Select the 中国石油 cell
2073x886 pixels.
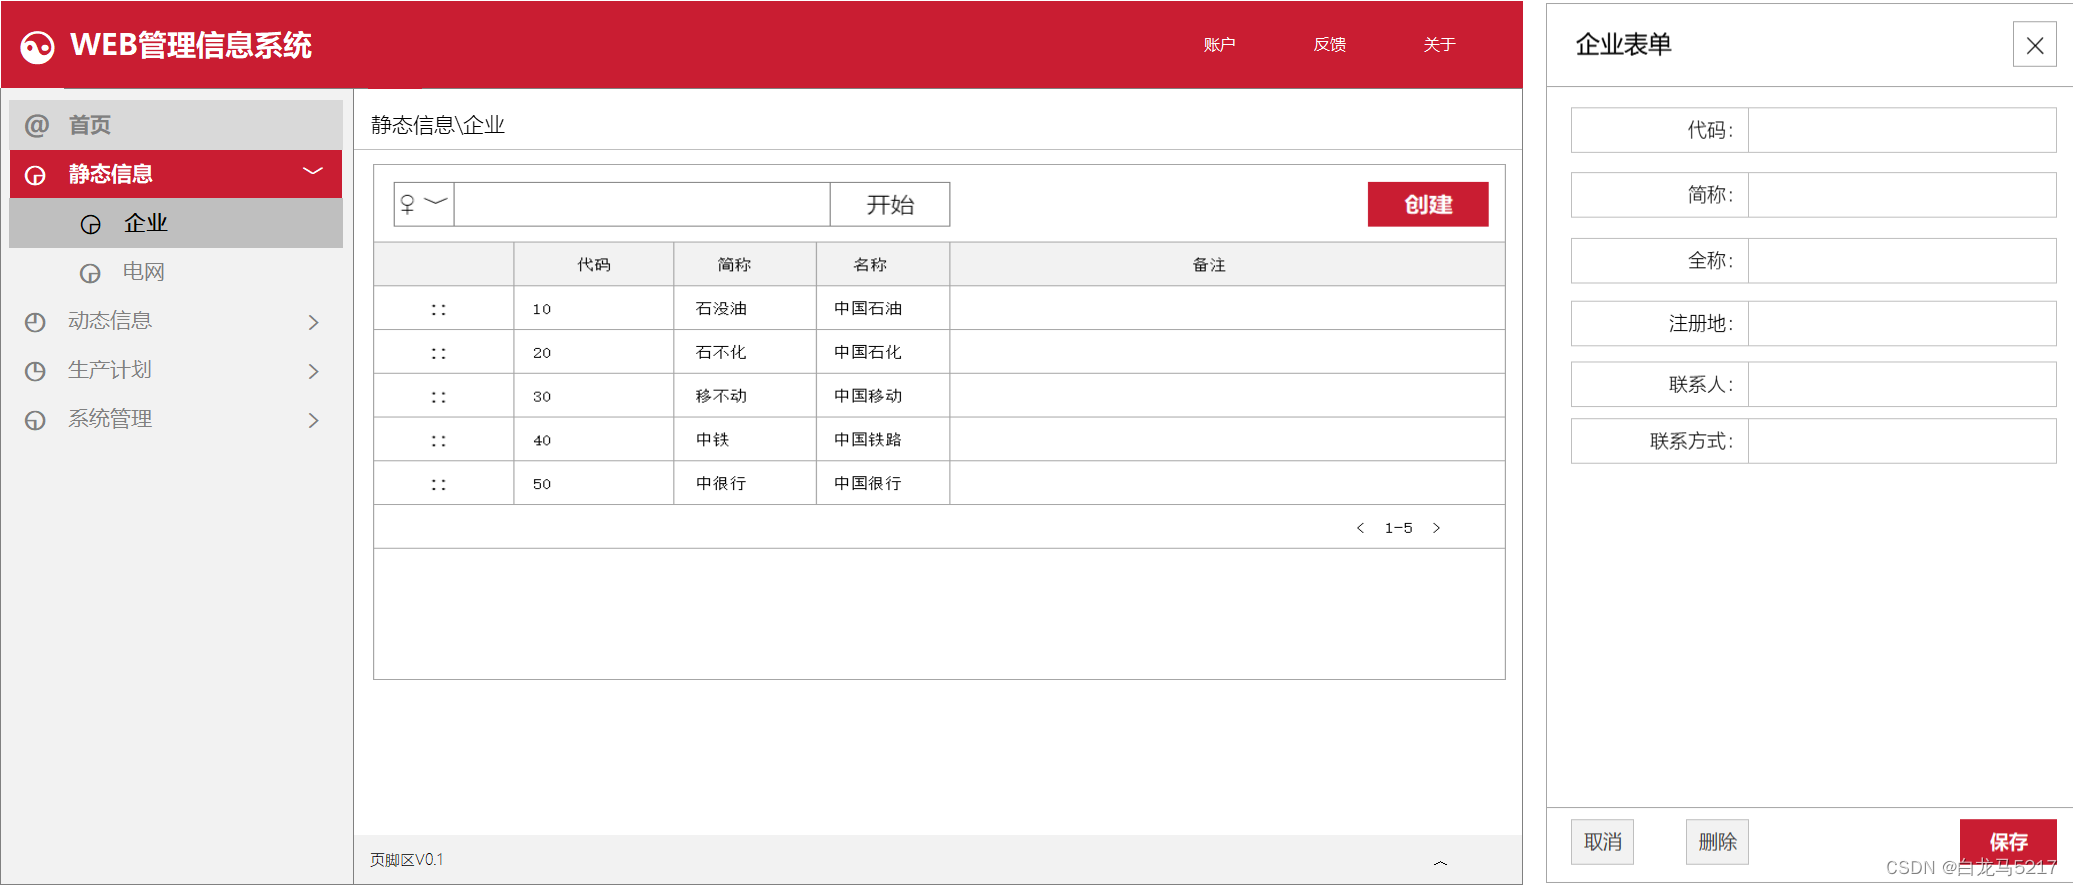(x=883, y=309)
